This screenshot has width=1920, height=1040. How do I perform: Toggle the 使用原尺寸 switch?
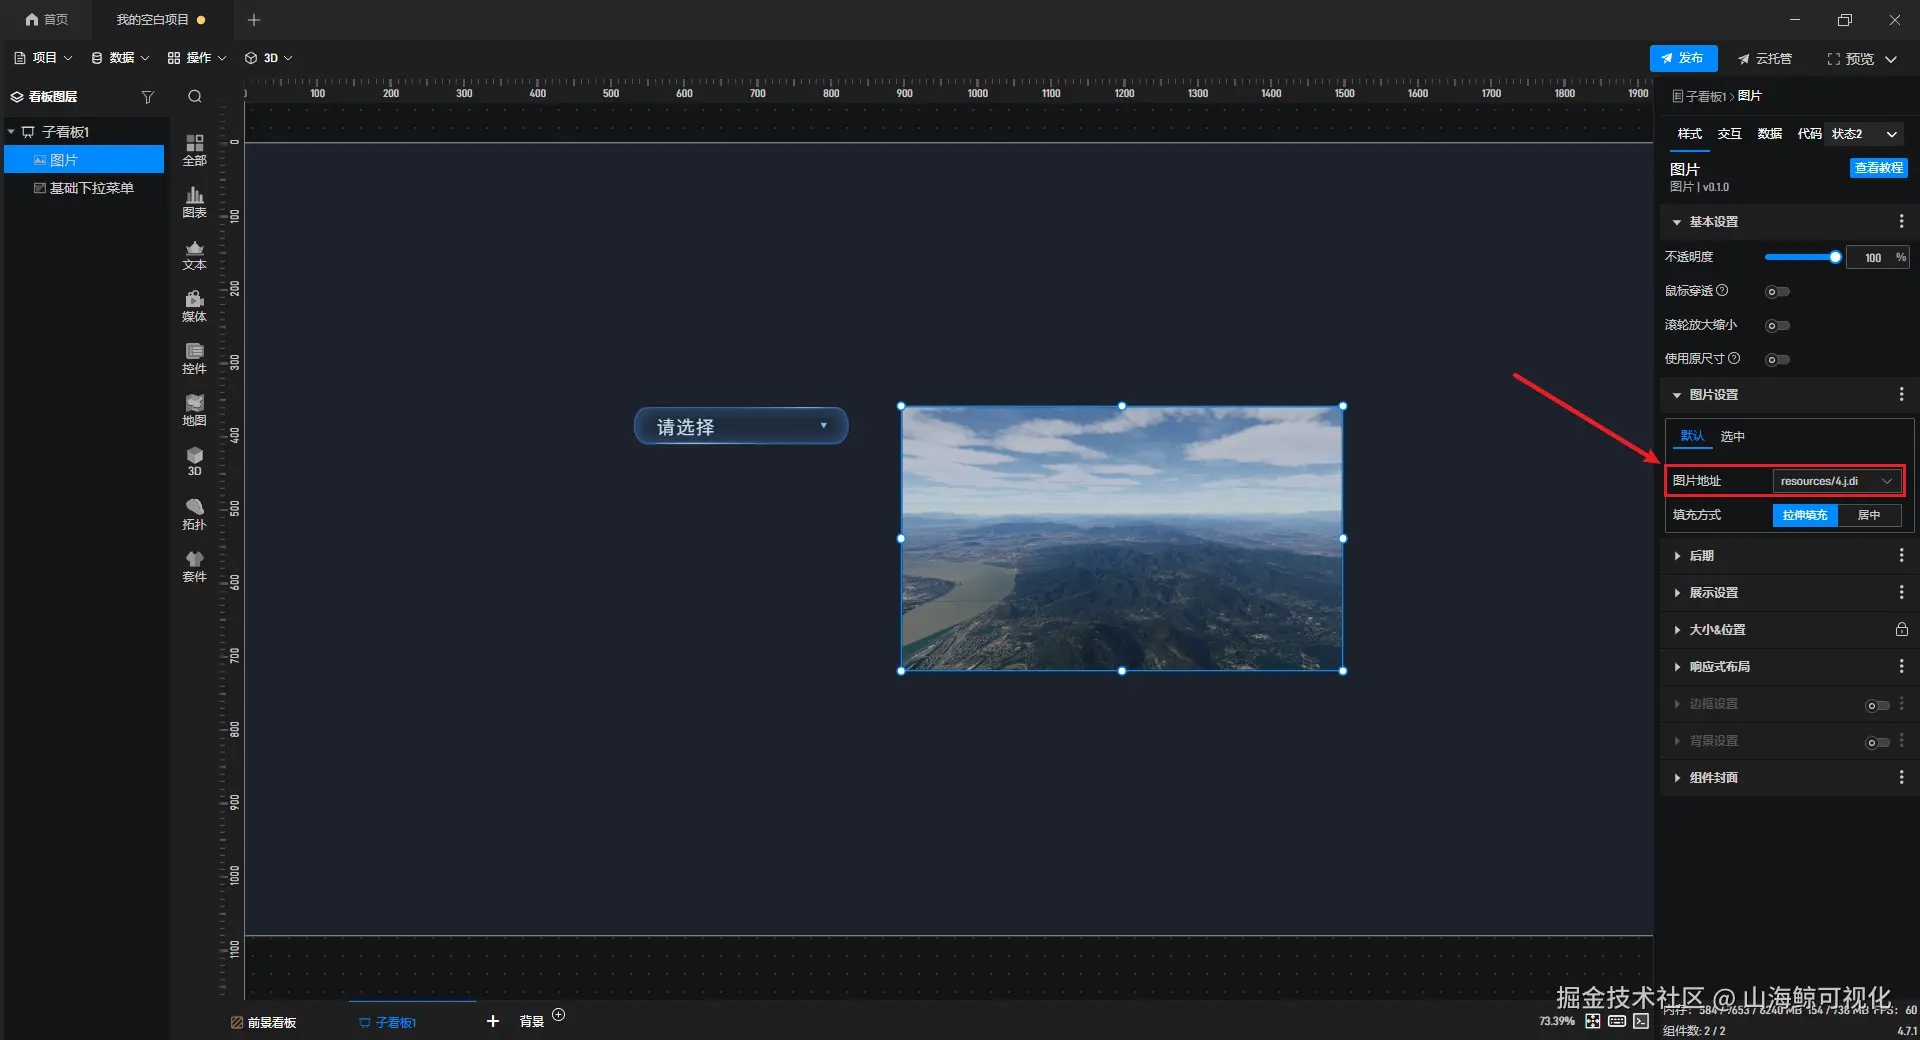click(x=1777, y=360)
